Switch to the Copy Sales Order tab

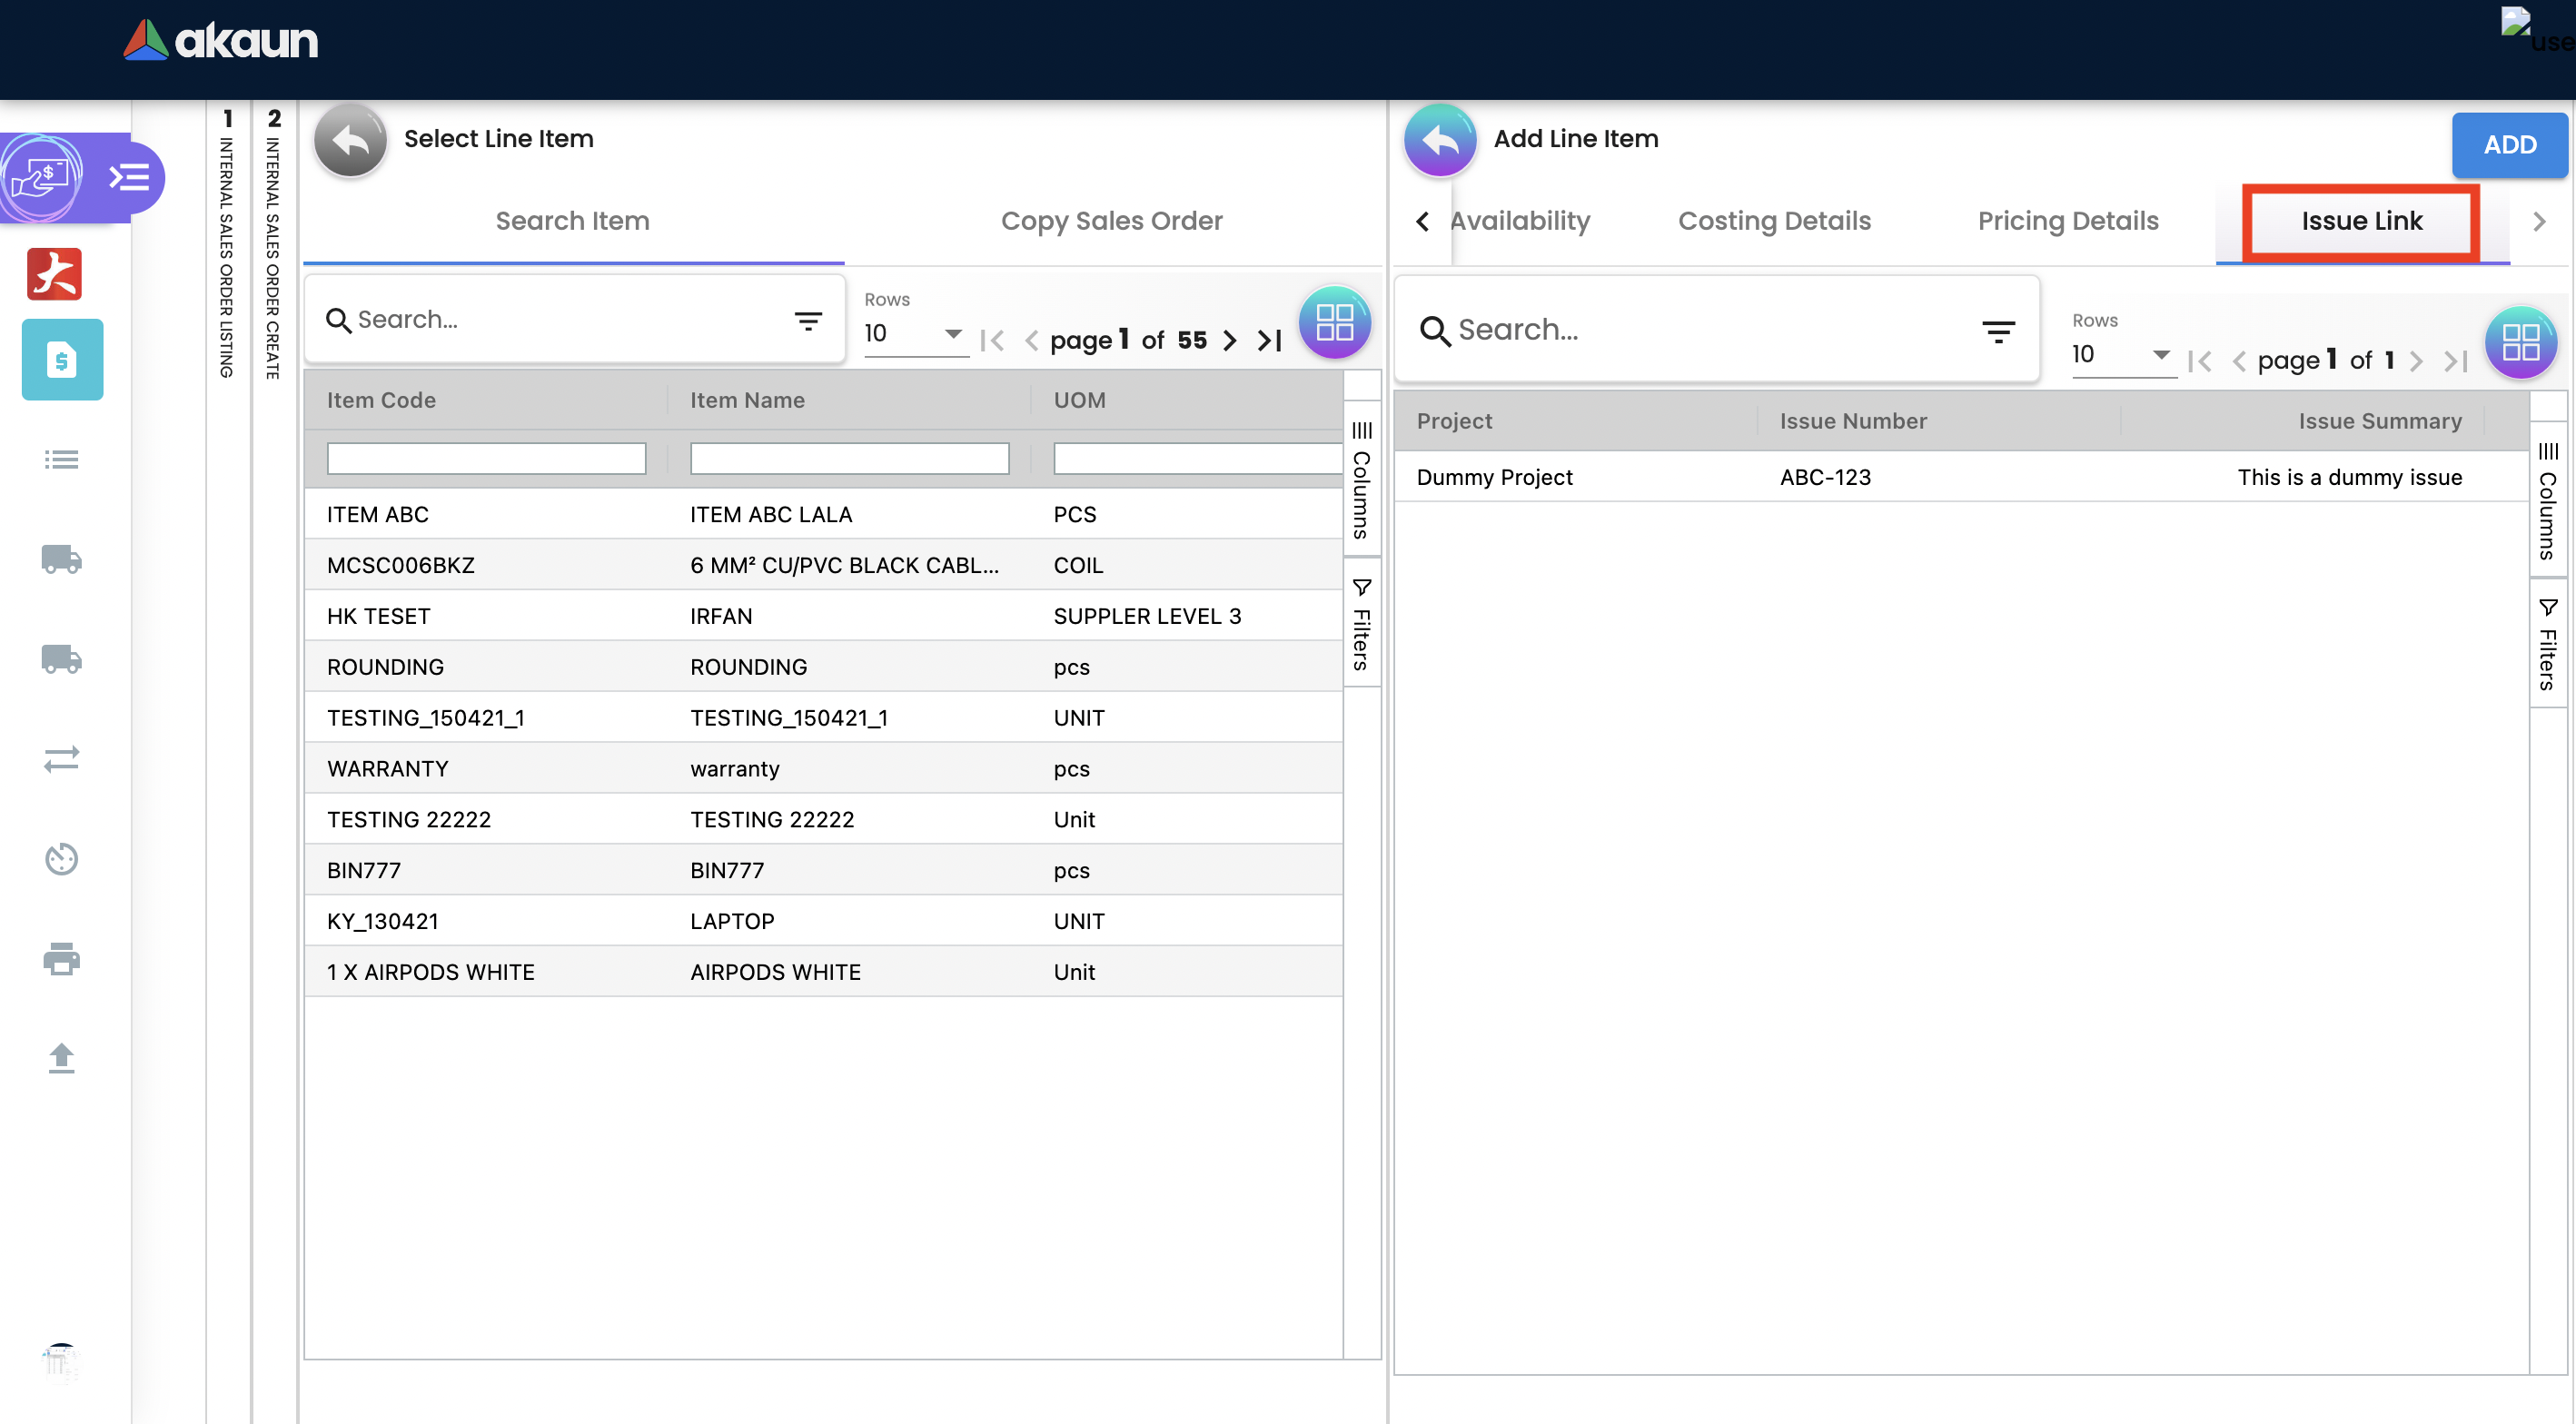tap(1111, 221)
